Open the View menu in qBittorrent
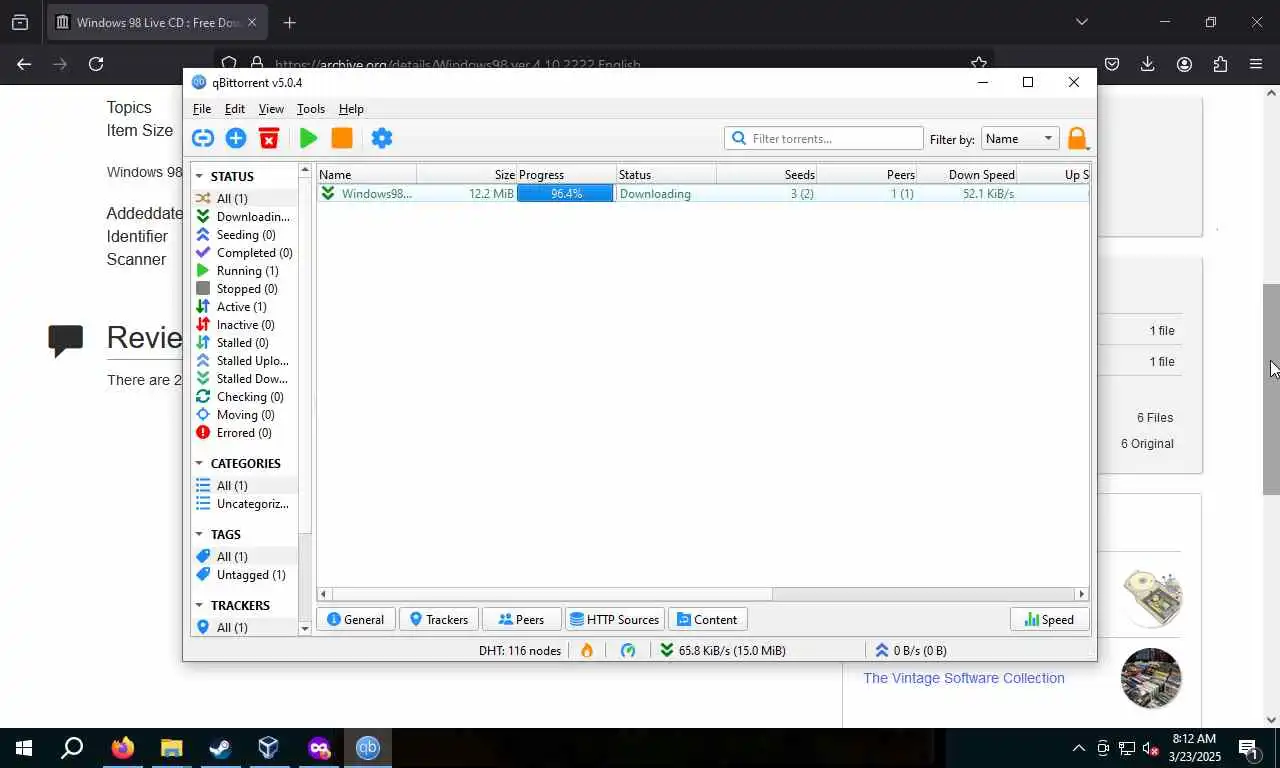 (x=271, y=108)
